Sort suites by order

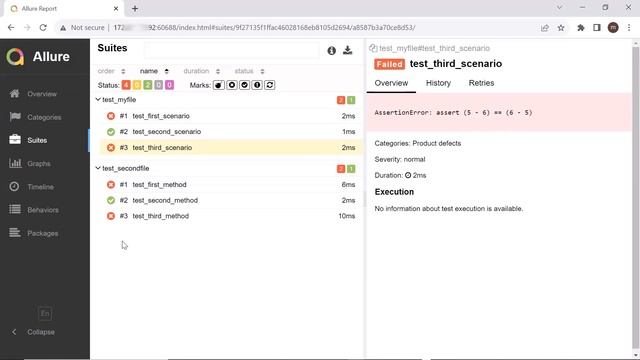[x=111, y=71]
